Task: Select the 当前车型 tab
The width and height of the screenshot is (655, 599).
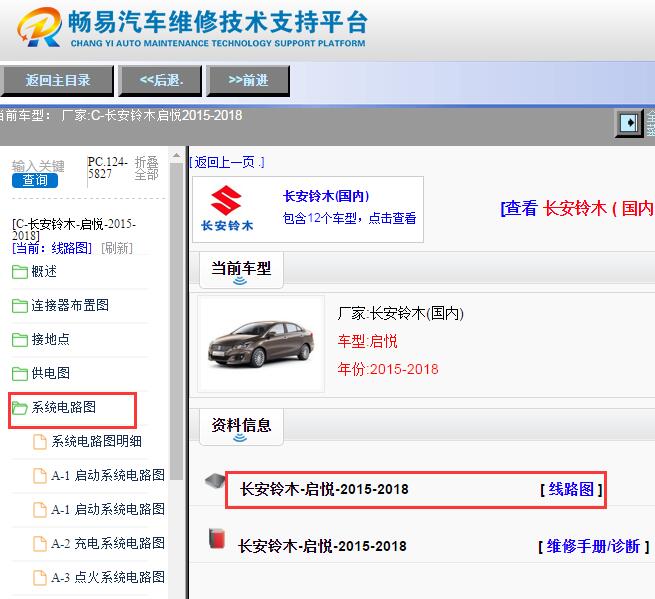Action: (x=241, y=270)
